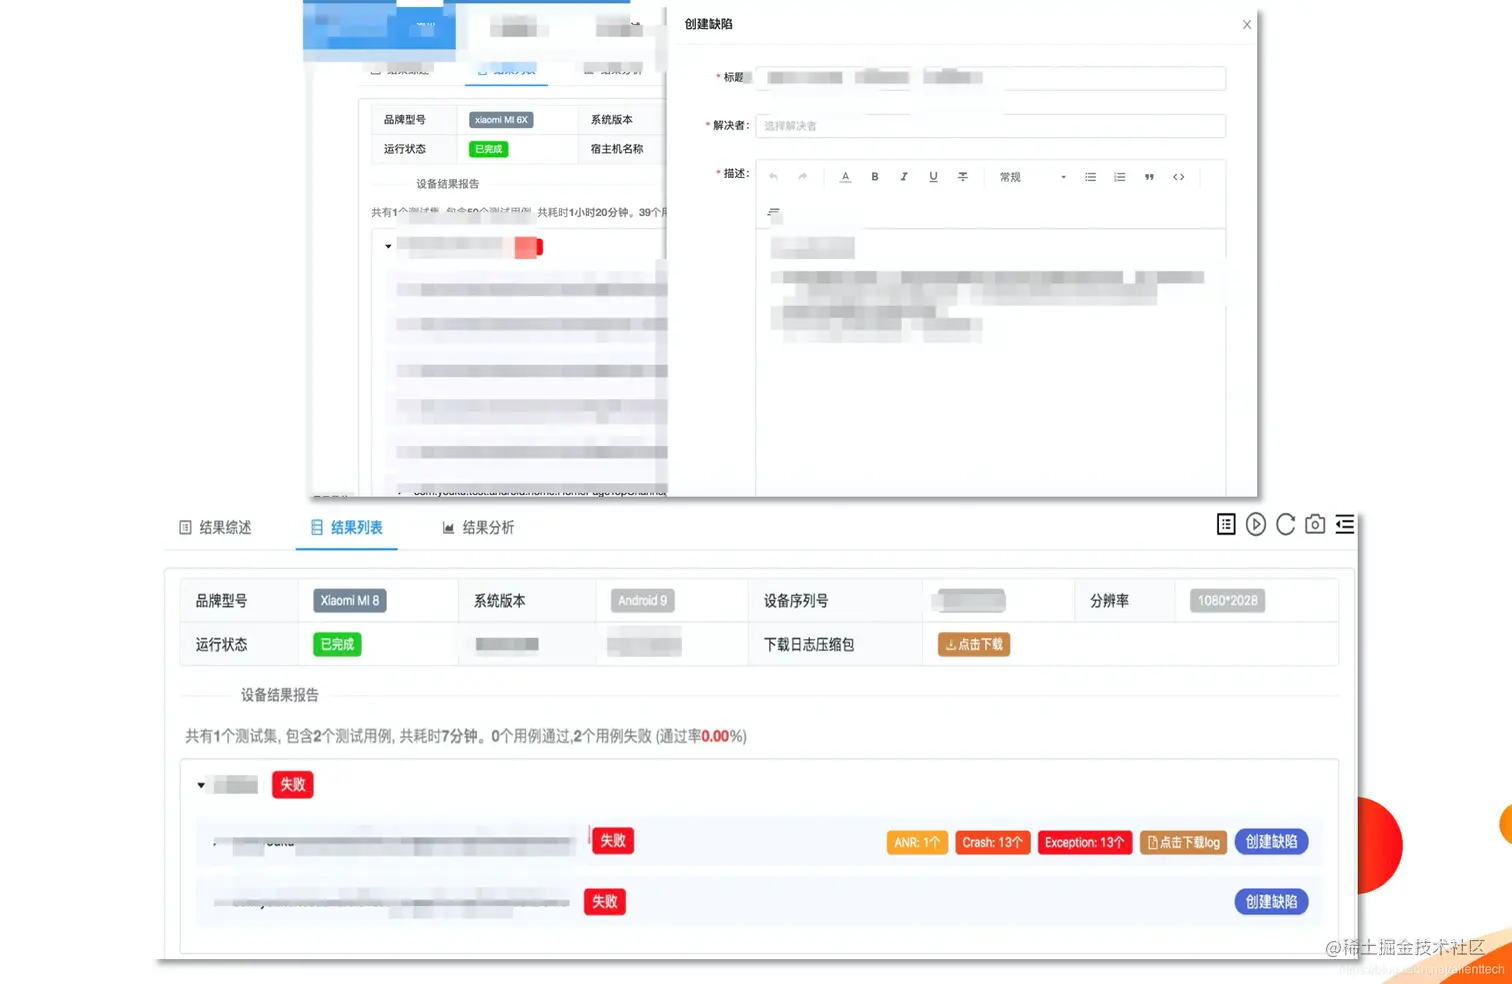Click the Crash: 13个 badge
Viewport: 1512px width, 984px height.
click(x=992, y=842)
